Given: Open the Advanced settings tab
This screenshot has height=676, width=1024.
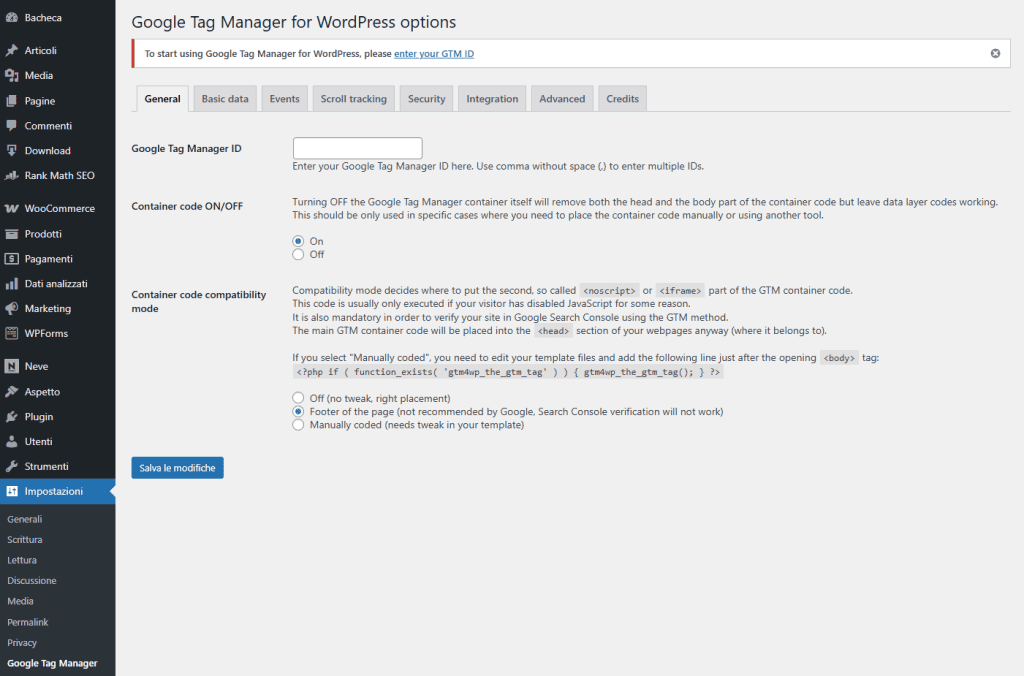Looking at the screenshot, I should click(x=562, y=98).
